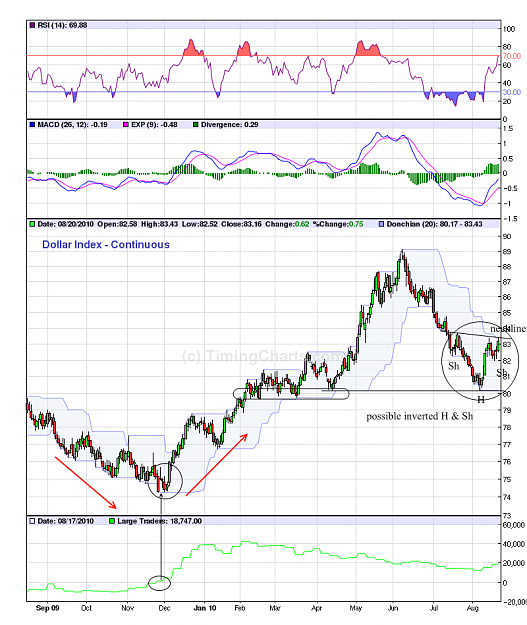The width and height of the screenshot is (527, 625).
Task: Click the purple RSI (14) legend swatch
Action: point(32,25)
